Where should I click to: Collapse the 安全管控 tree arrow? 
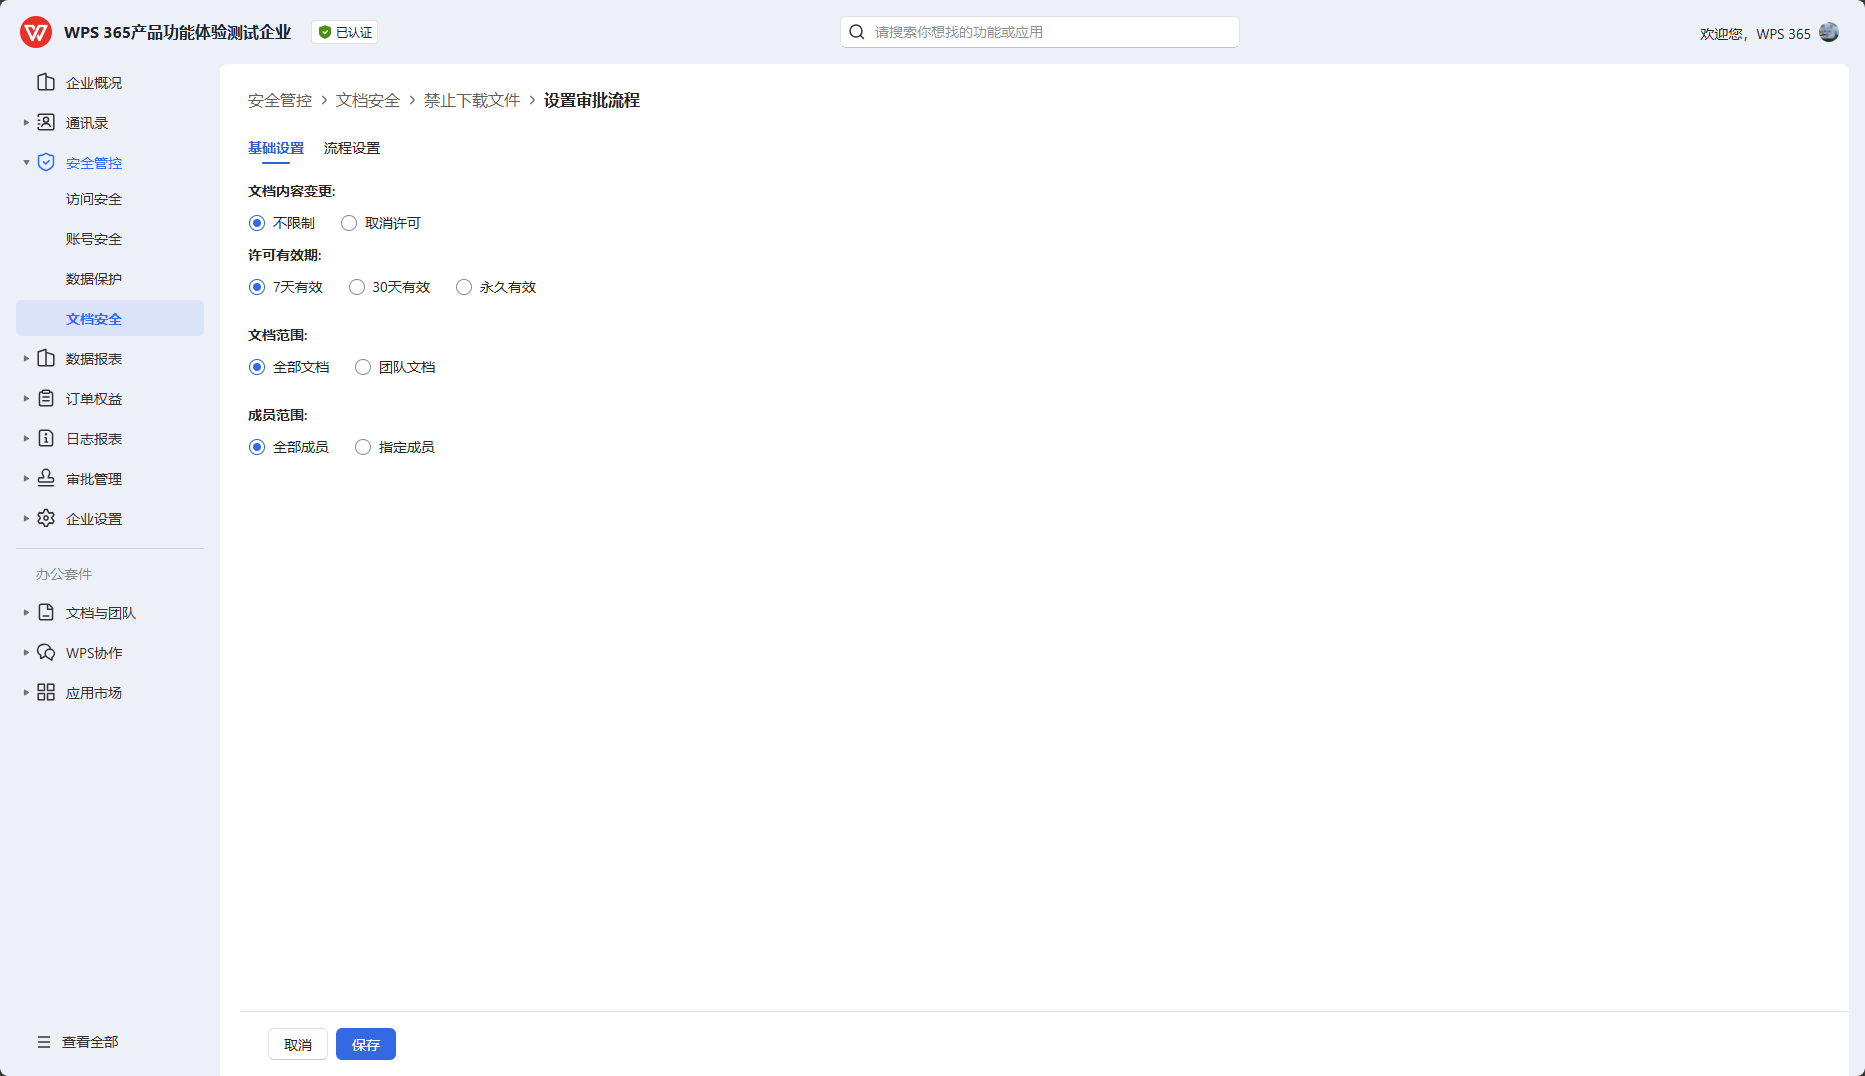pyautogui.click(x=26, y=162)
